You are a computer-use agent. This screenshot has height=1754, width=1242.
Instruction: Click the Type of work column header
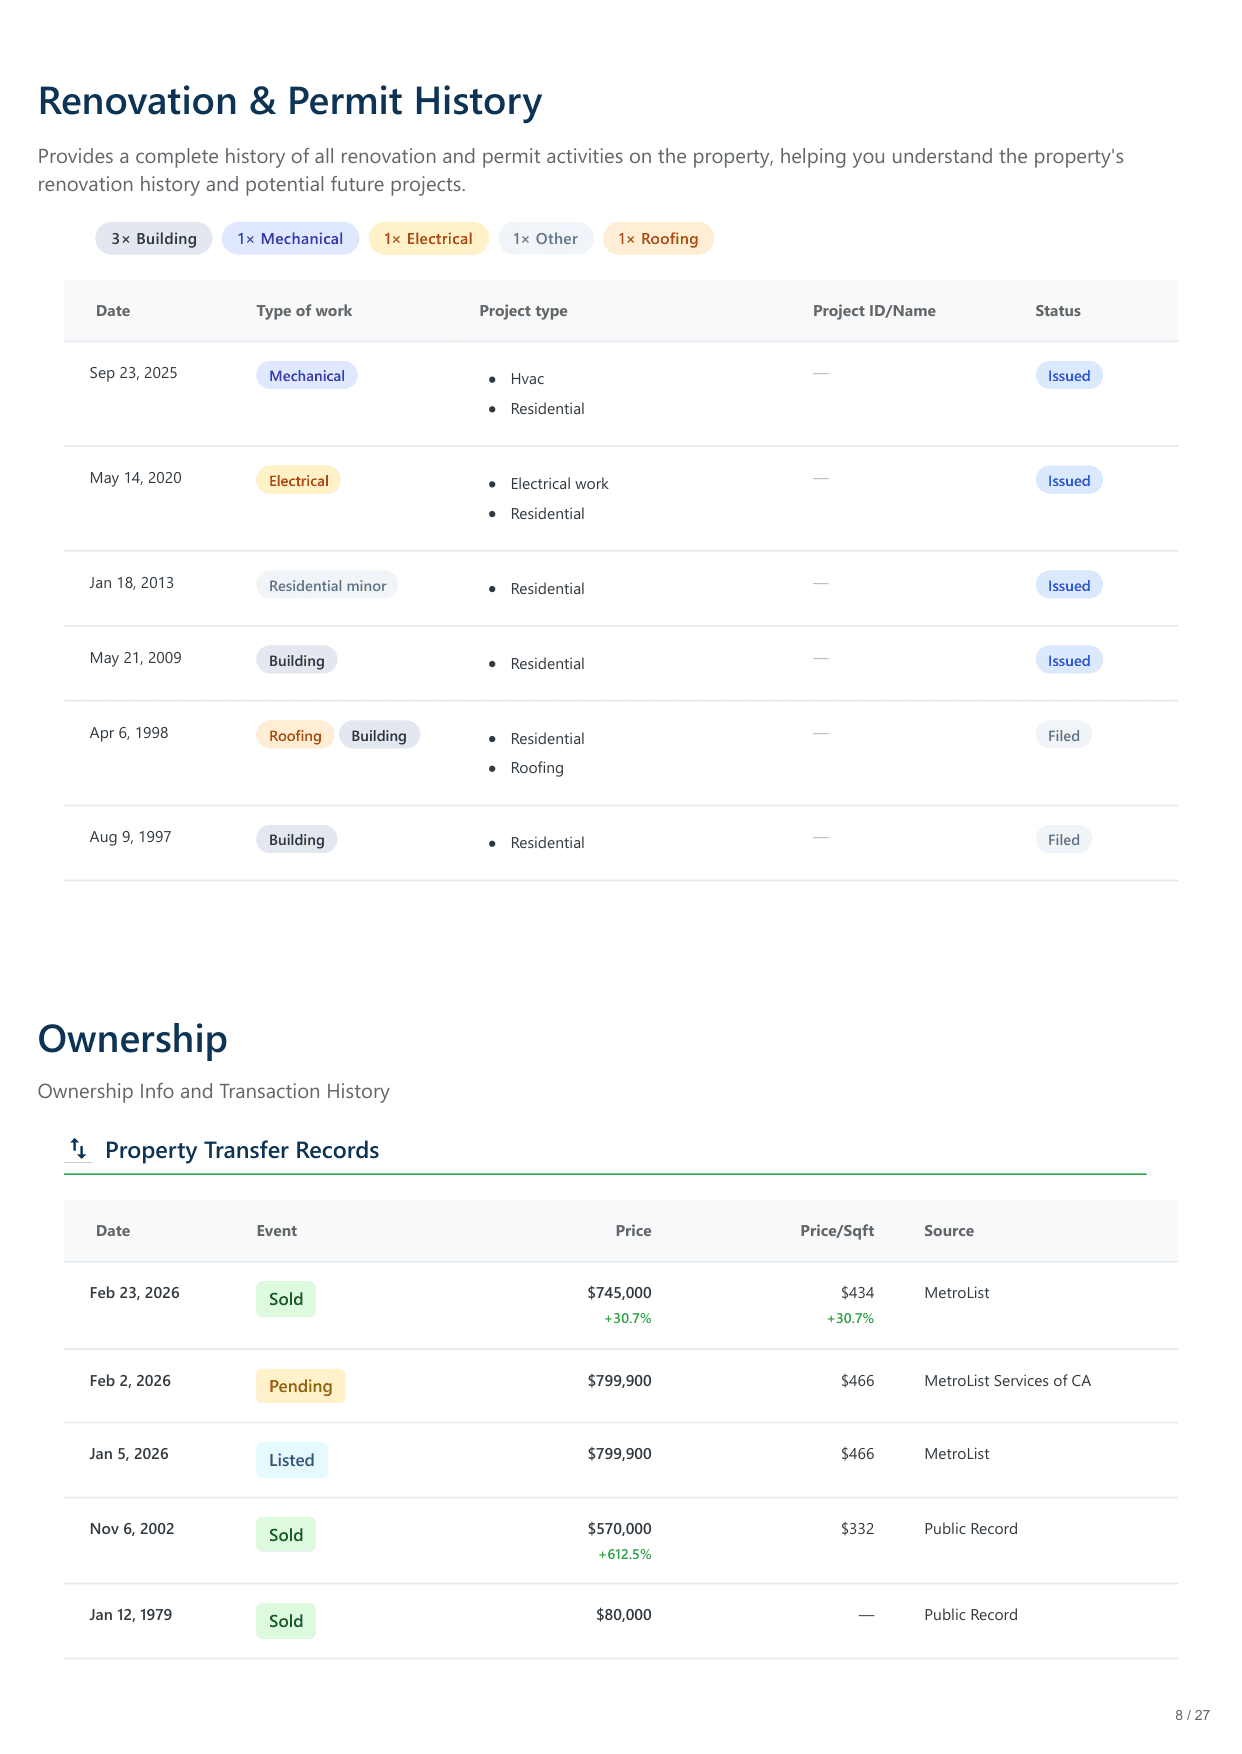(x=304, y=310)
